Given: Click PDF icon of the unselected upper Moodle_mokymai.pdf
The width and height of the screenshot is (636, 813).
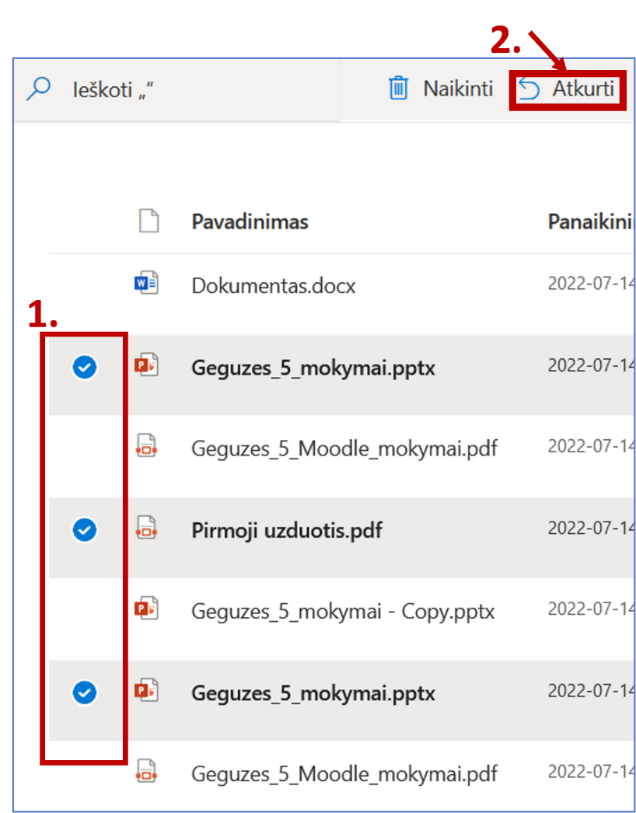Looking at the screenshot, I should (147, 447).
